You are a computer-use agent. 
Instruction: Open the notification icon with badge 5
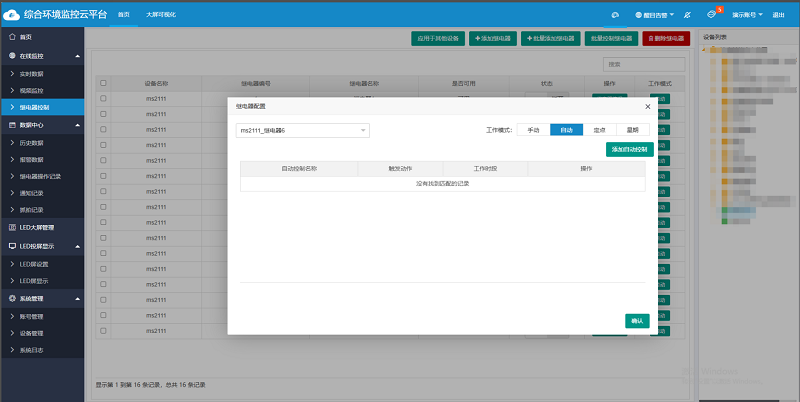711,15
